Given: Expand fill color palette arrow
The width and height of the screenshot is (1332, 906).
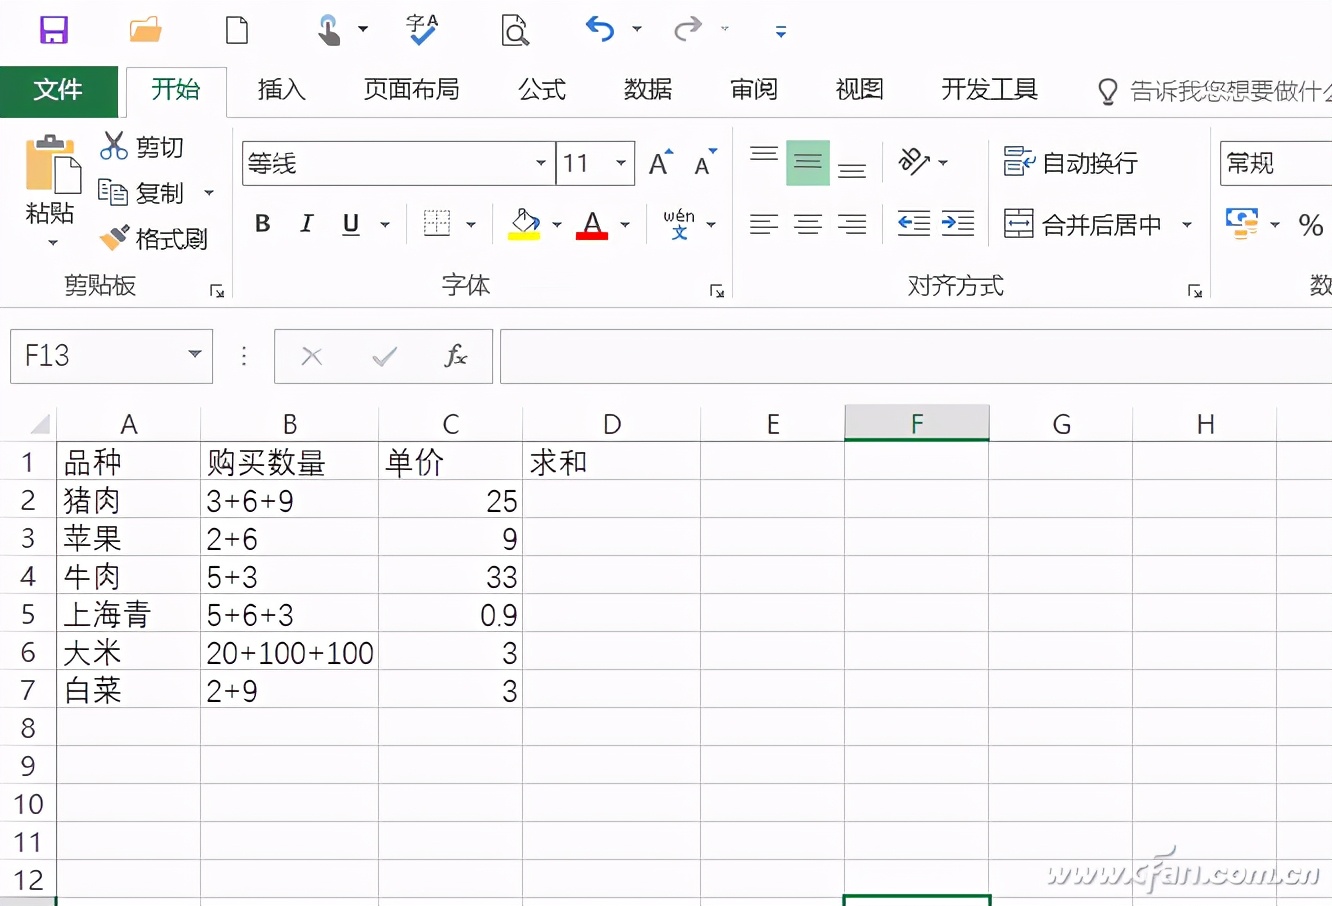Looking at the screenshot, I should [x=557, y=225].
